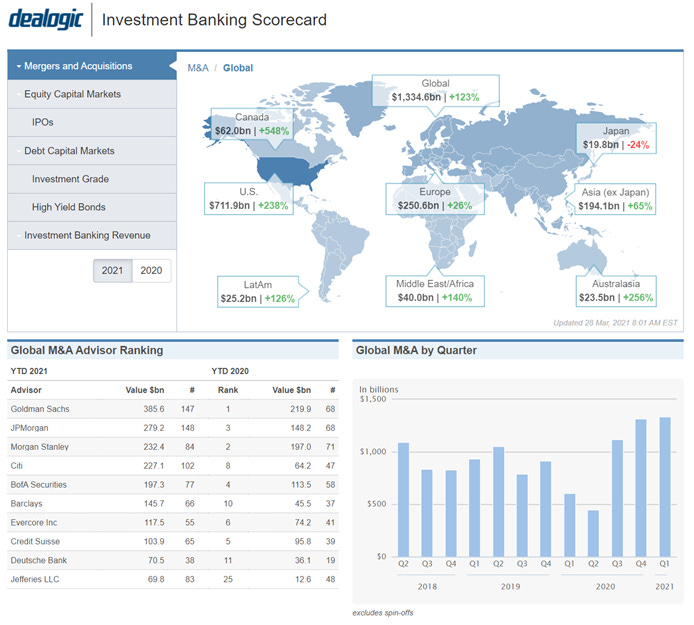Open Debt Capital Markets section
Screen dimensions: 694x625
click(x=92, y=151)
